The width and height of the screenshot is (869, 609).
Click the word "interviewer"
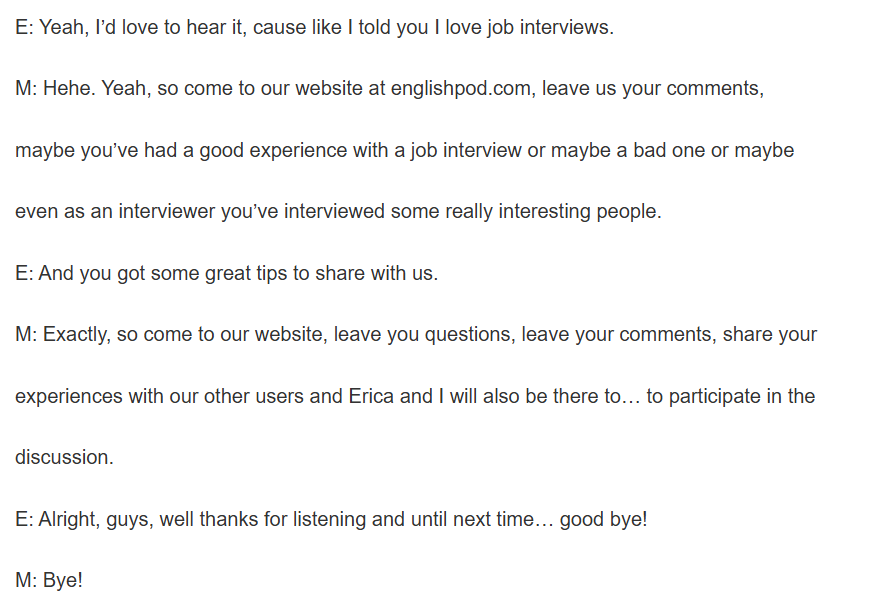click(166, 212)
